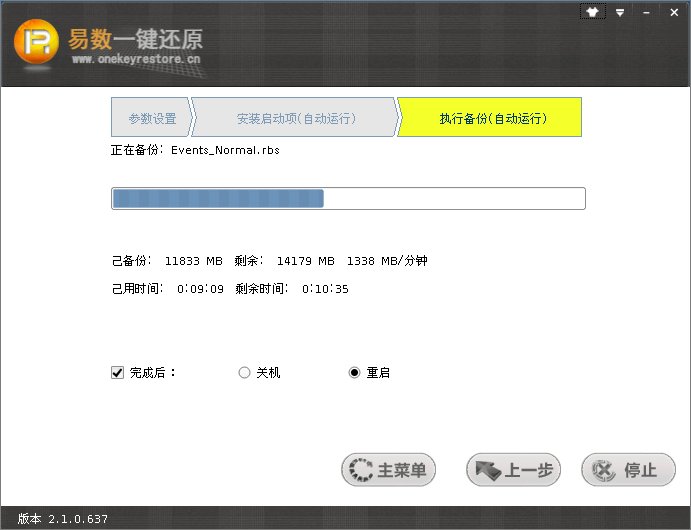Viewport: 691px width, 530px height.
Task: Stop the backup with 停止 button
Action: tap(628, 470)
